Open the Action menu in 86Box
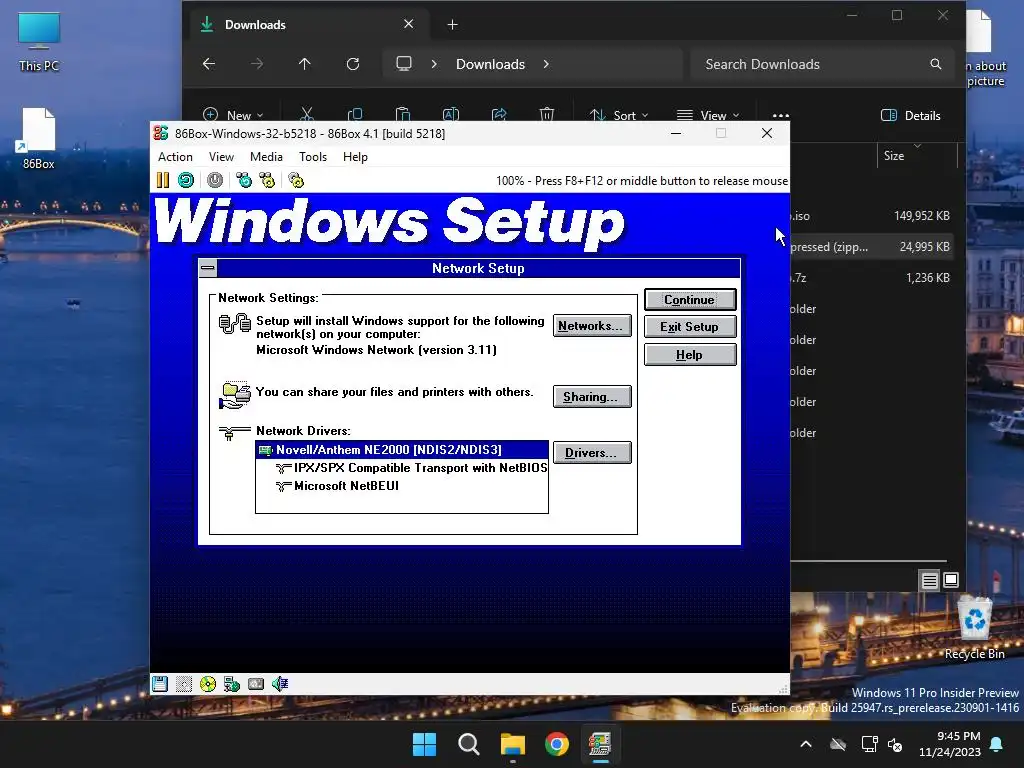Image resolution: width=1024 pixels, height=768 pixels. [x=175, y=157]
